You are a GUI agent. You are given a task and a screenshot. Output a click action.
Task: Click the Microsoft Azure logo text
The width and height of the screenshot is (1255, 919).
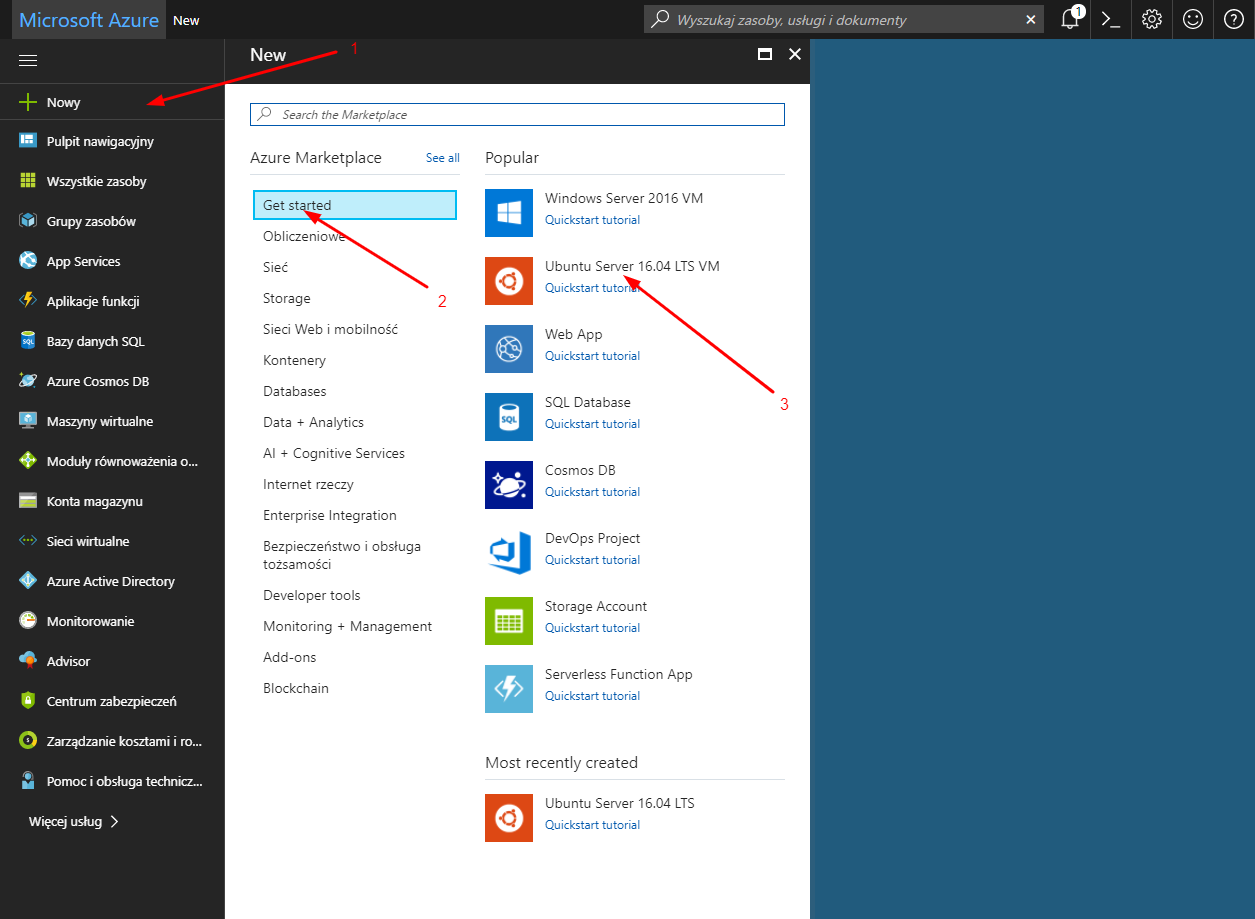pyautogui.click(x=89, y=20)
